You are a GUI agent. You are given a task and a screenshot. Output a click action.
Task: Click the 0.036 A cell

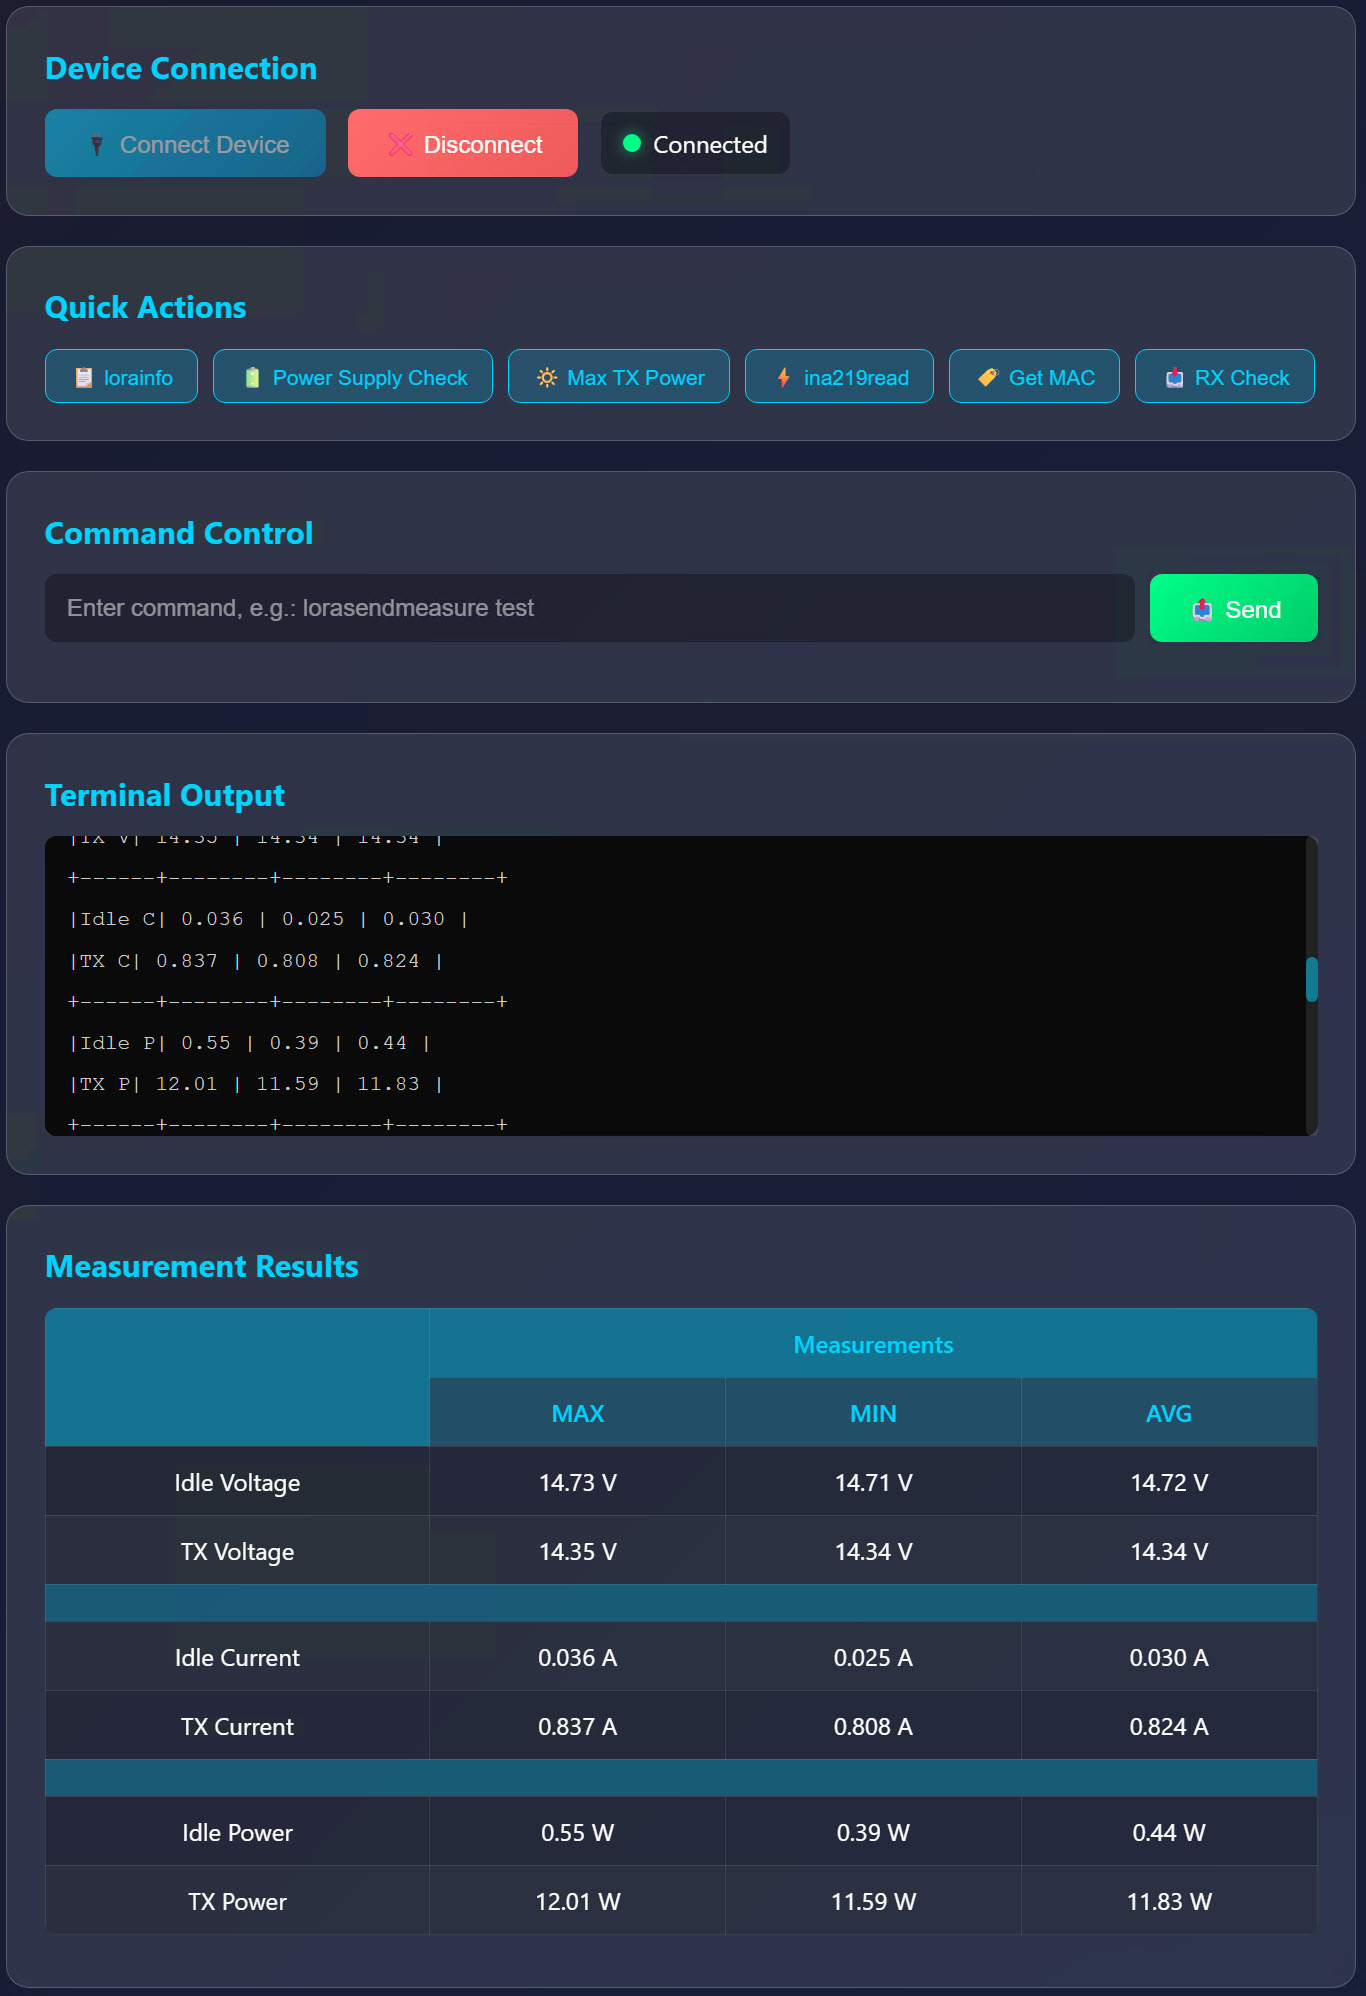coord(578,1657)
